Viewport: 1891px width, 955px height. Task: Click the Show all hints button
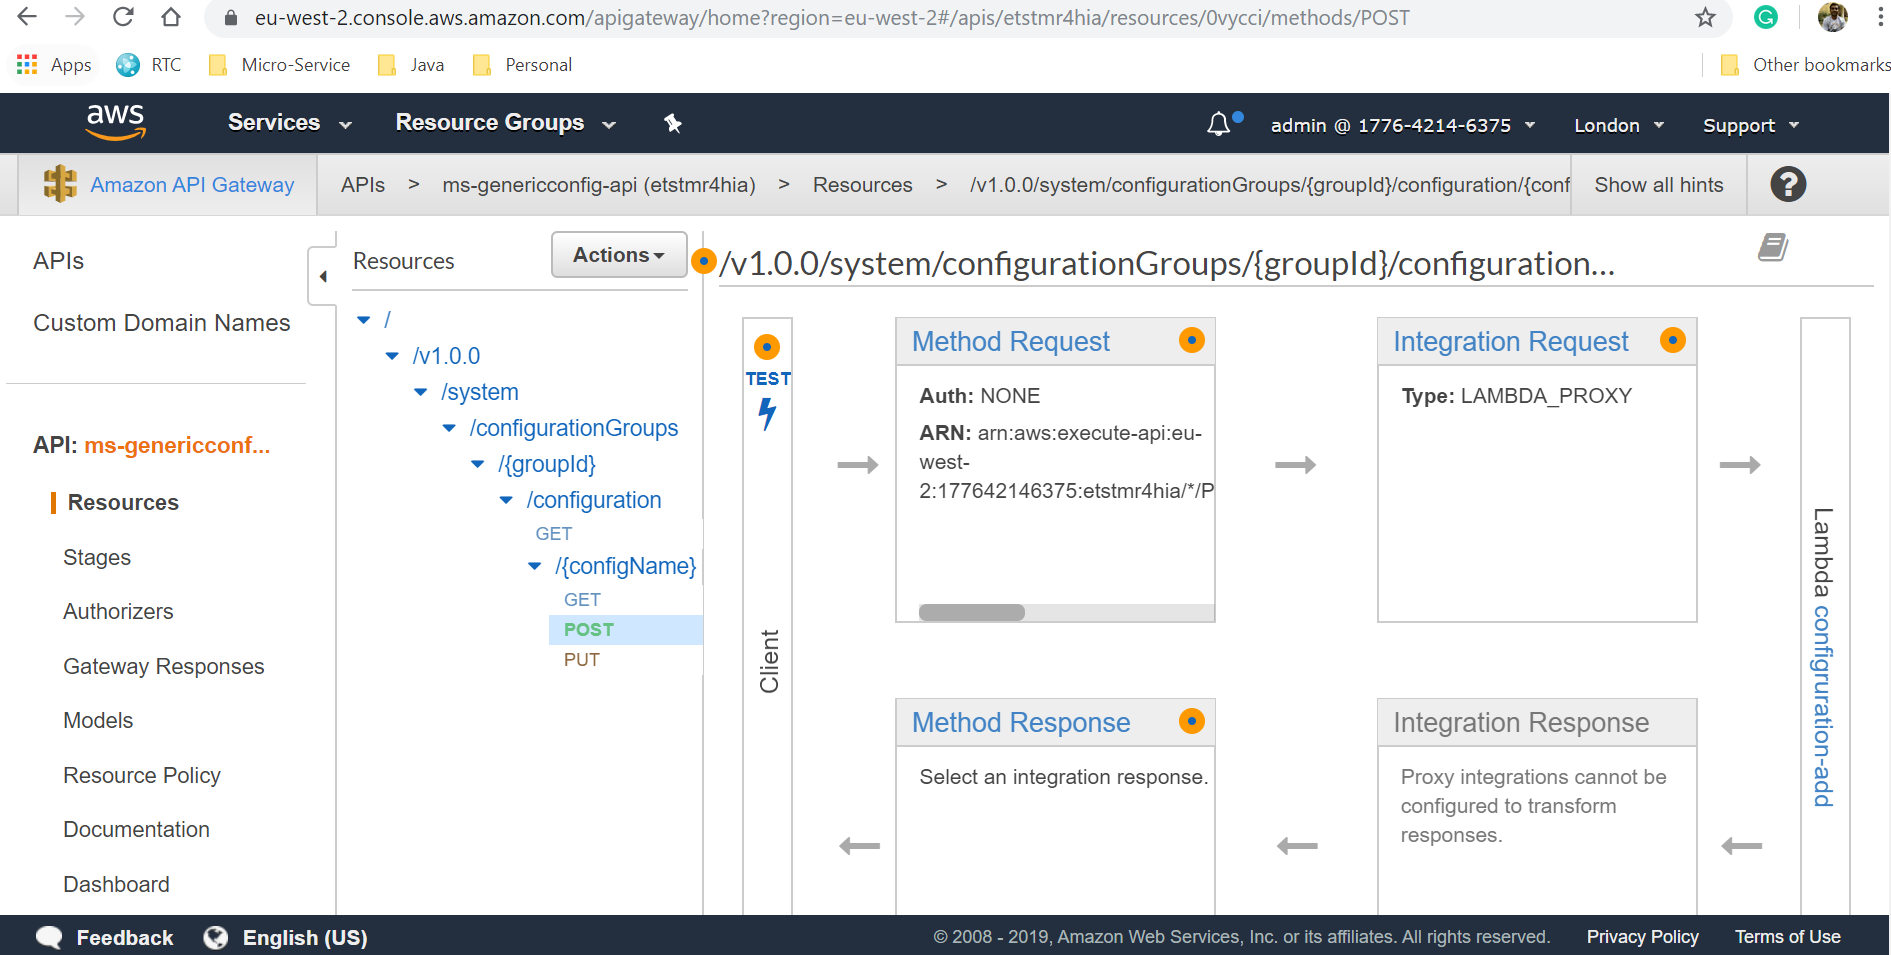pos(1658,185)
